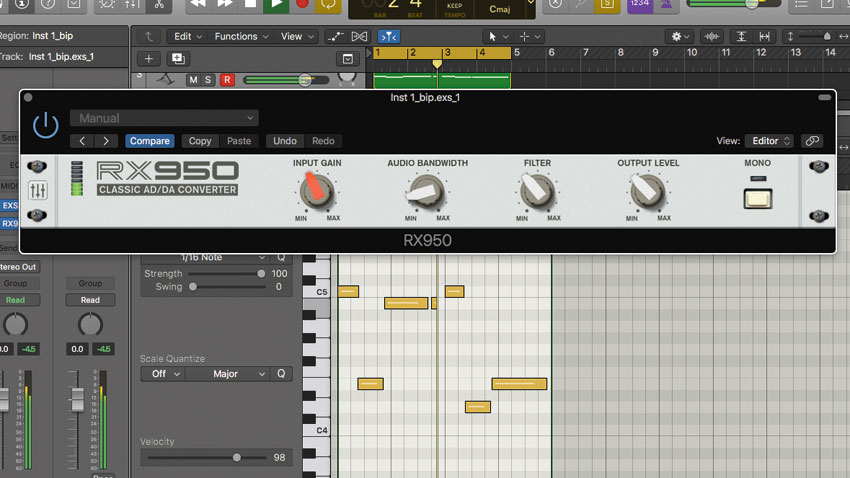
Task: Open the Manual preset dropdown
Action: (x=164, y=118)
